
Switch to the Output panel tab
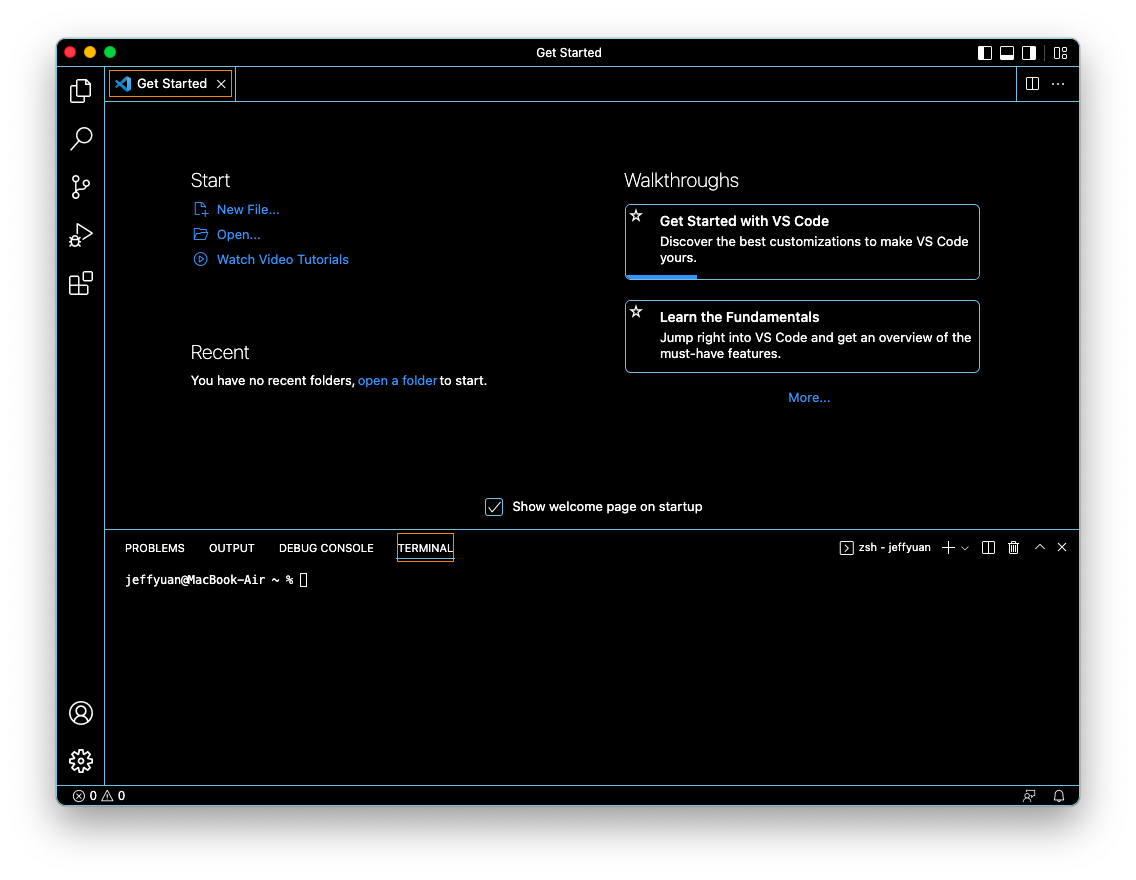pos(232,548)
